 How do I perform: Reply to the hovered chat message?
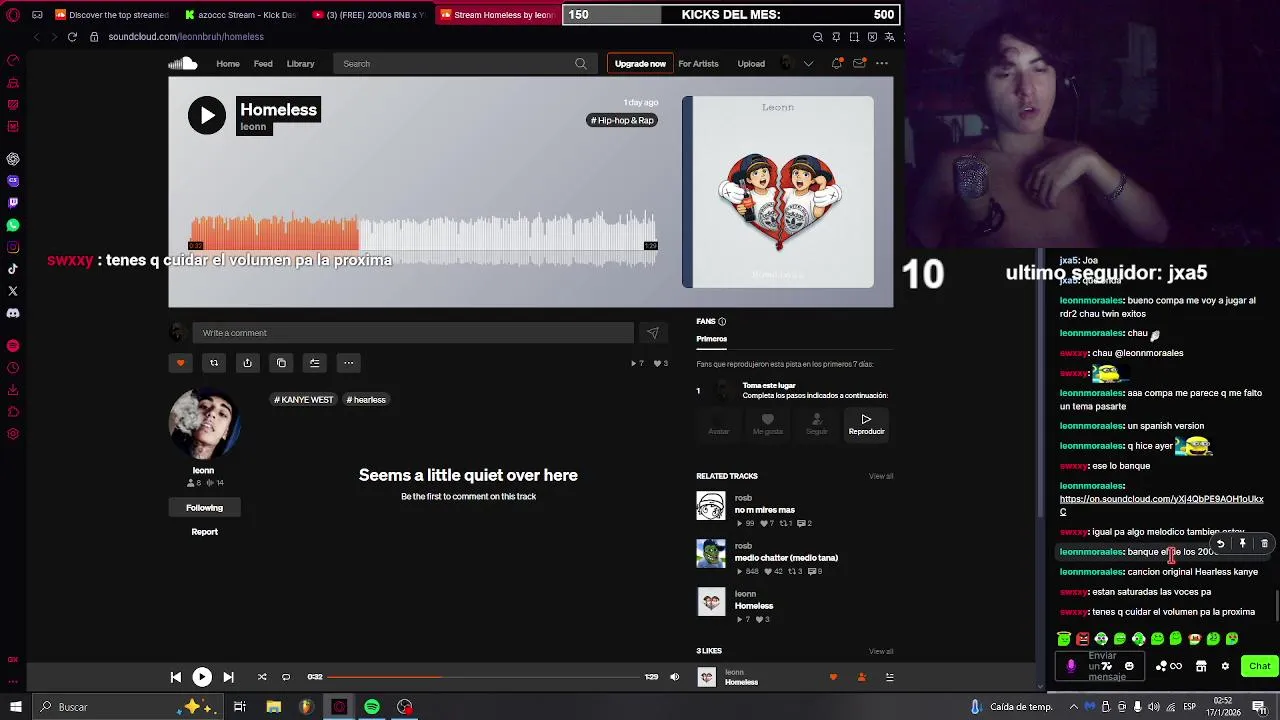click(x=1220, y=544)
